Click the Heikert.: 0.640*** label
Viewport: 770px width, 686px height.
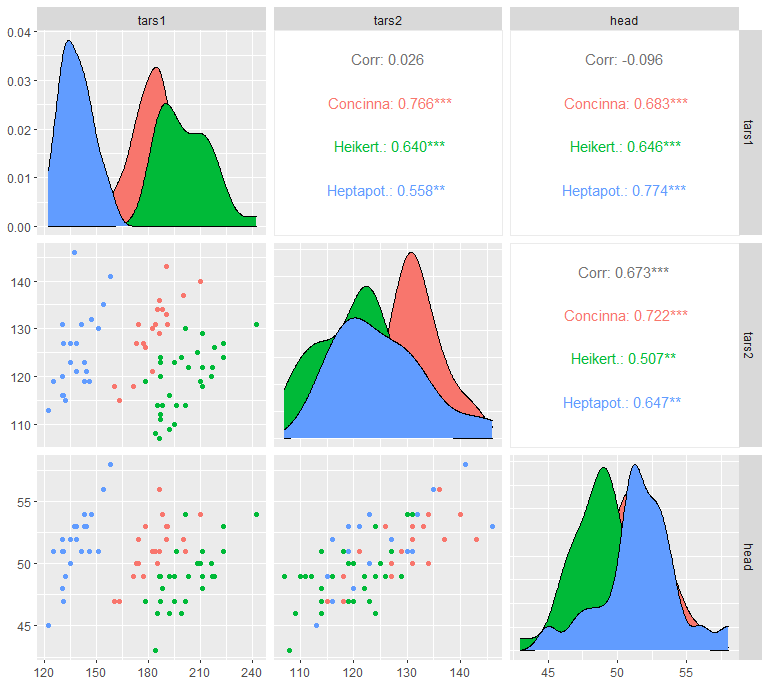click(389, 146)
